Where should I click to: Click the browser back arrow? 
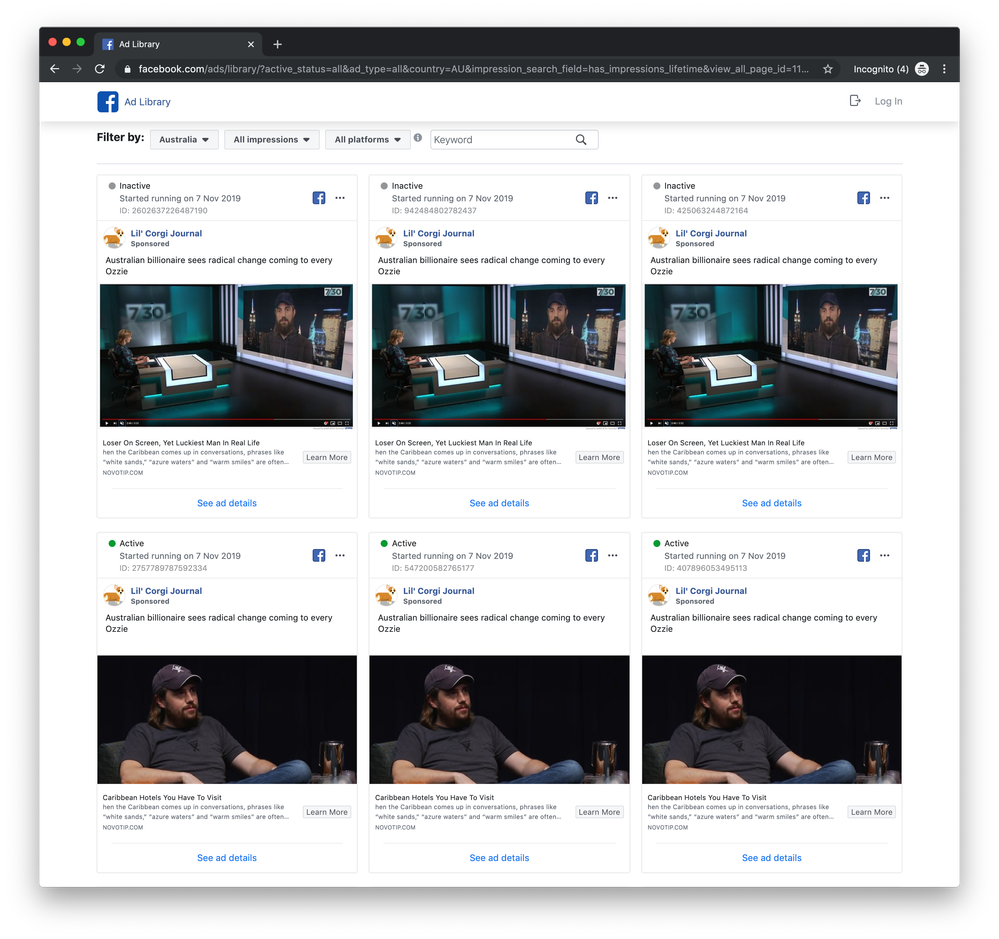(x=55, y=69)
